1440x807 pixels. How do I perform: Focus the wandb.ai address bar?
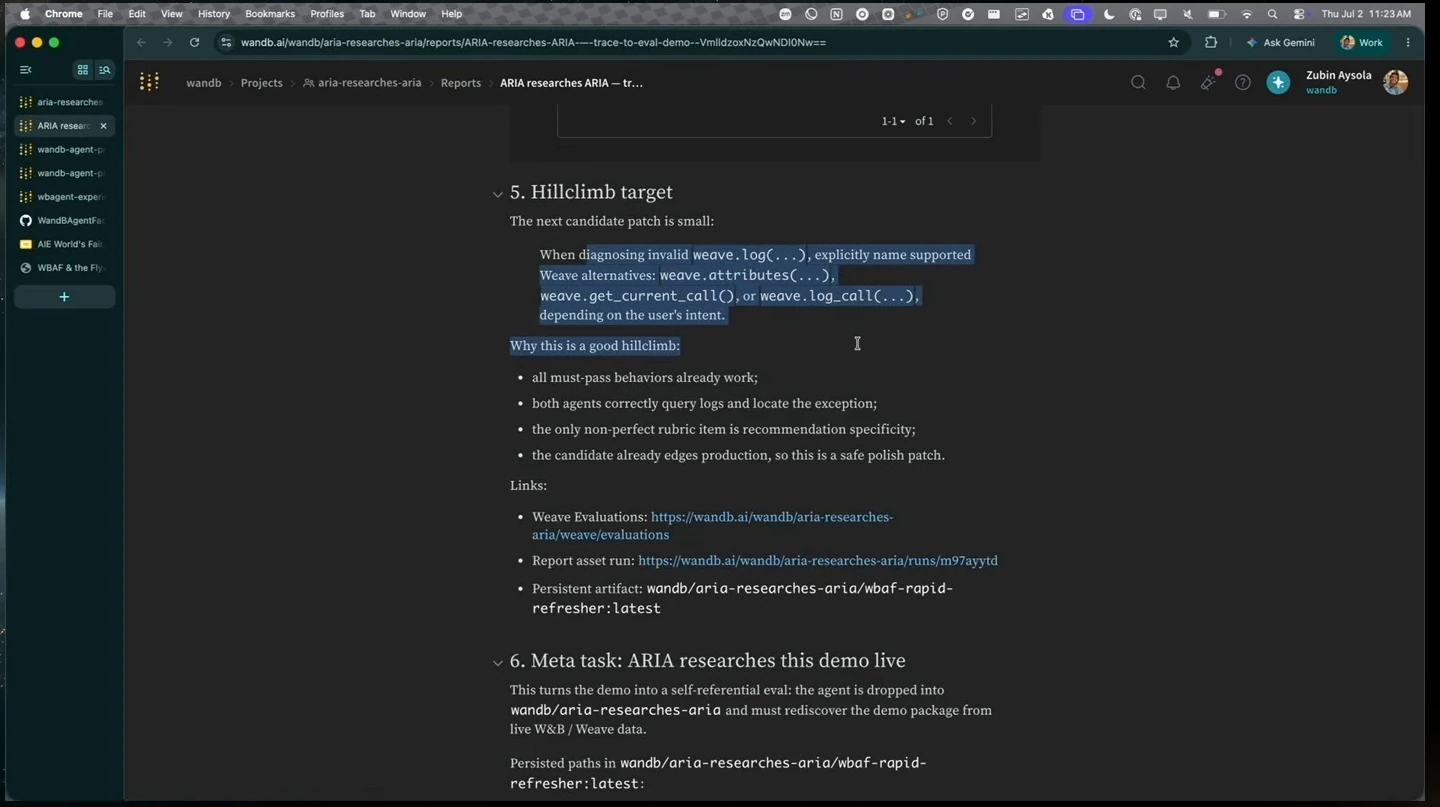690,43
